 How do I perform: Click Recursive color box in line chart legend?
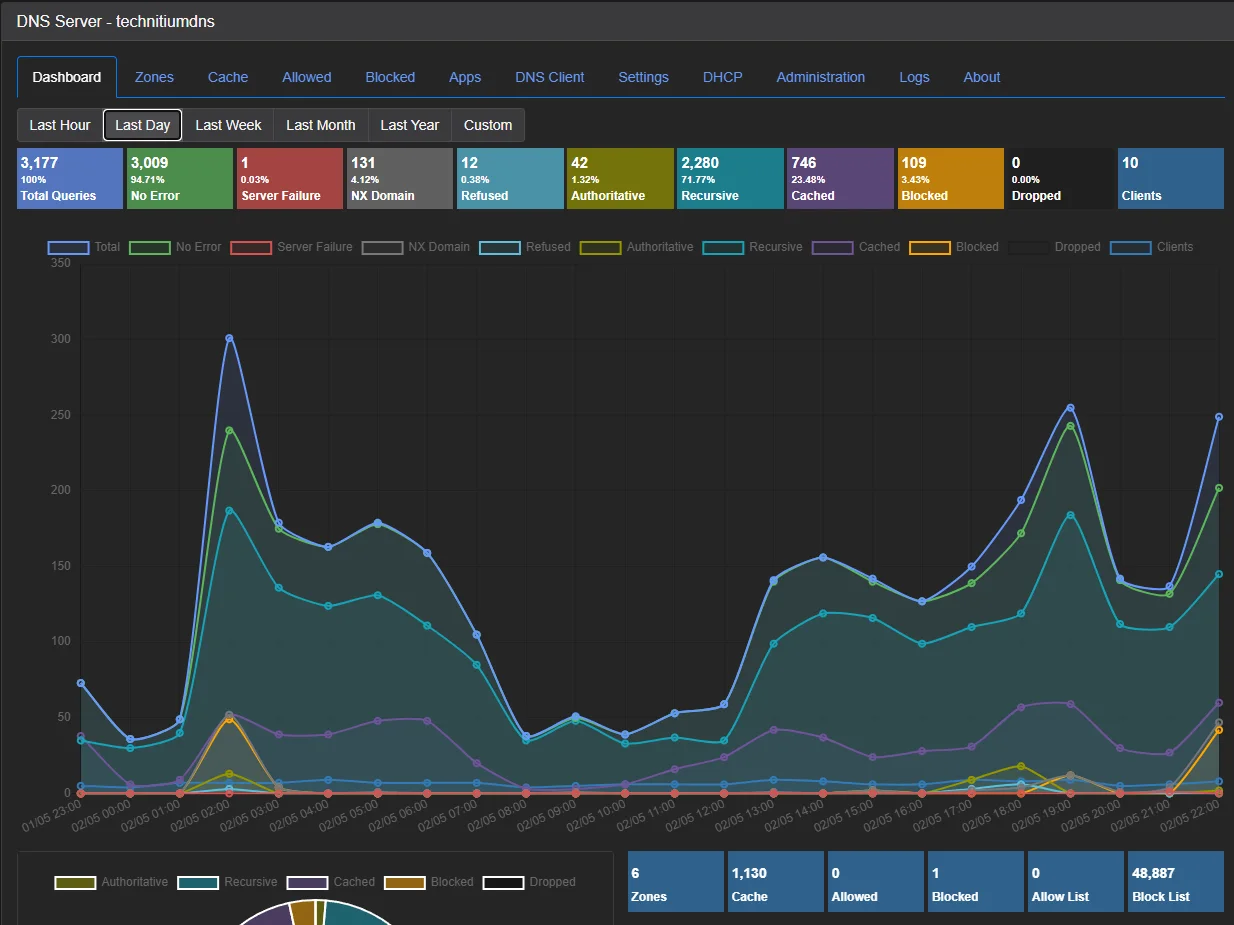click(x=724, y=247)
